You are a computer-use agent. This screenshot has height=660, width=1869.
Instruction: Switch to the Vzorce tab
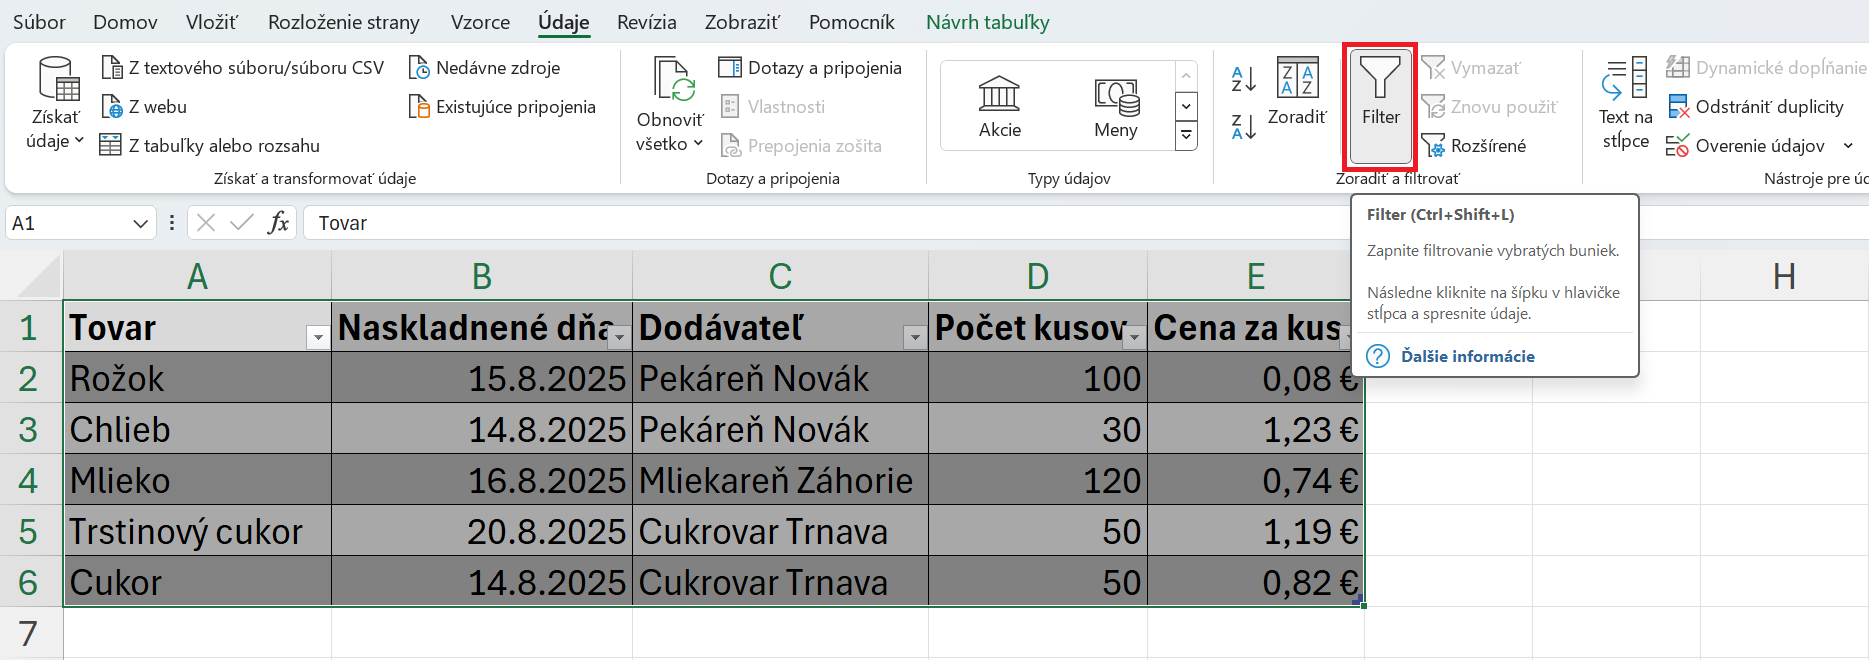point(480,22)
